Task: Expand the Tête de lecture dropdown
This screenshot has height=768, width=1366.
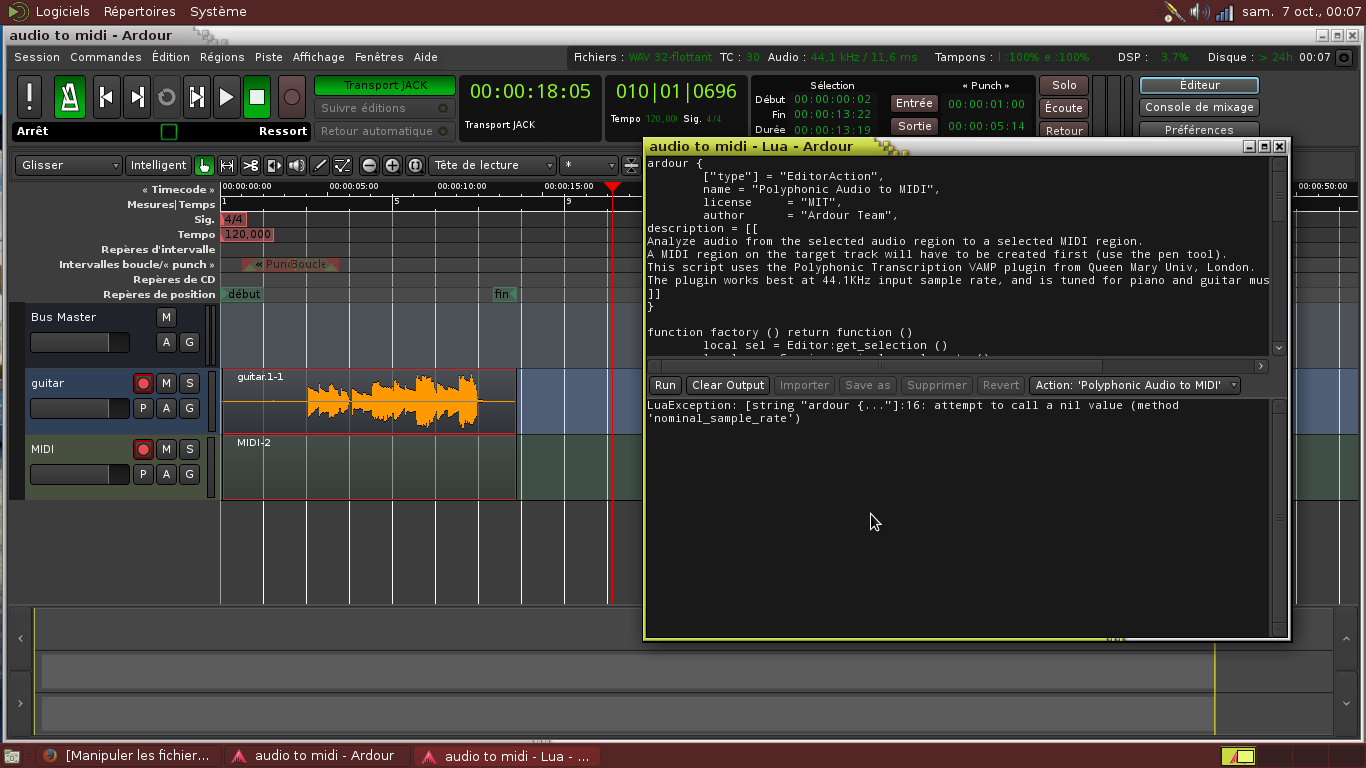Action: [x=492, y=166]
